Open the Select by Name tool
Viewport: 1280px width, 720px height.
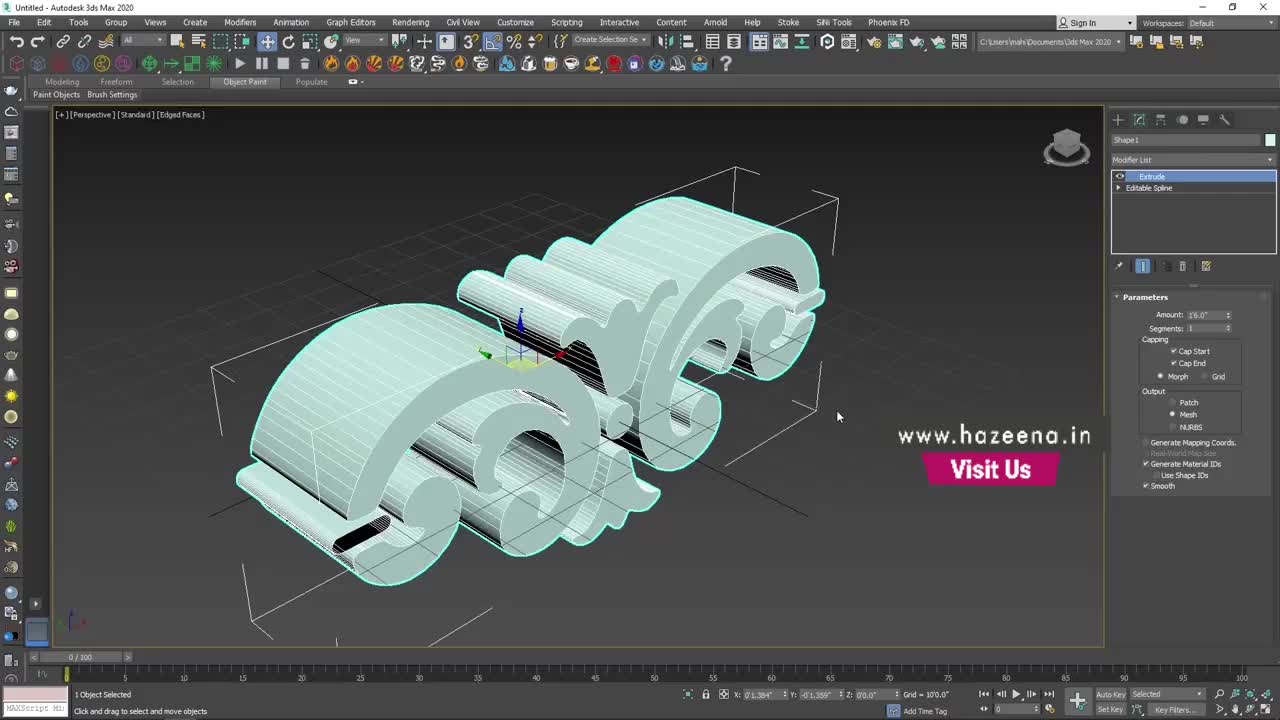198,41
